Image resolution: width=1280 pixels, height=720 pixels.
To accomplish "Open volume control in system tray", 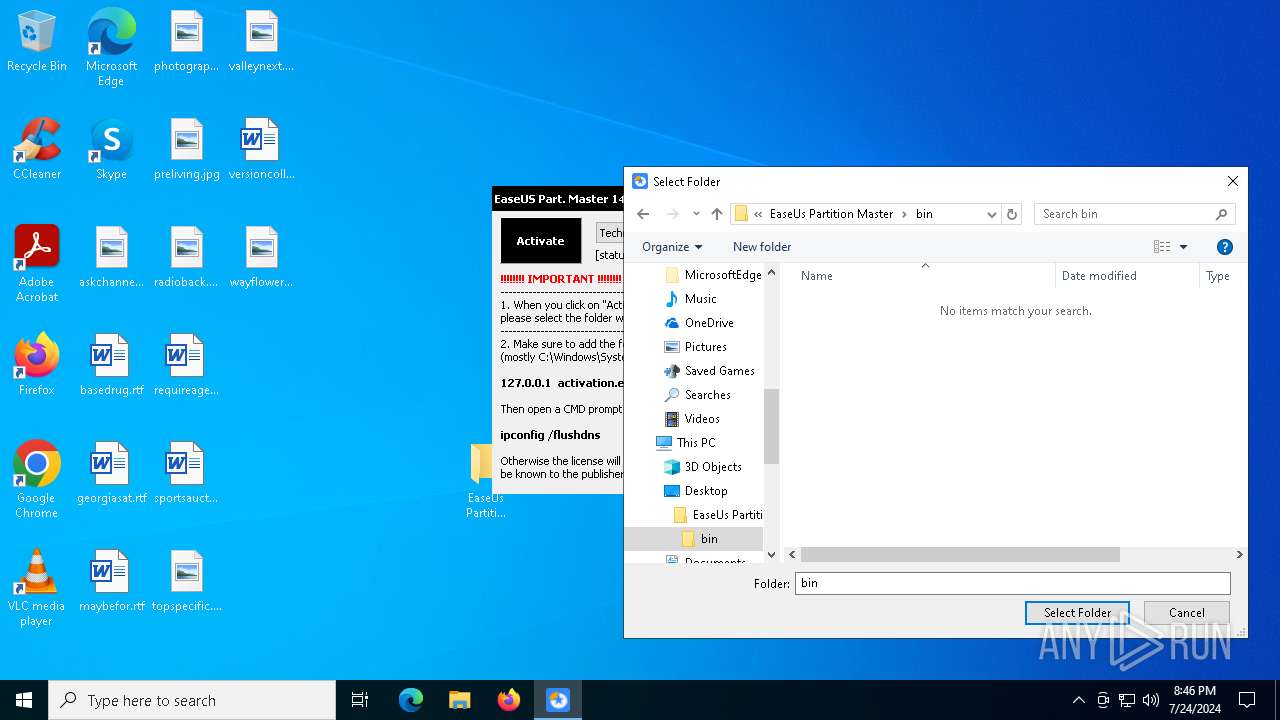I will click(x=1151, y=700).
